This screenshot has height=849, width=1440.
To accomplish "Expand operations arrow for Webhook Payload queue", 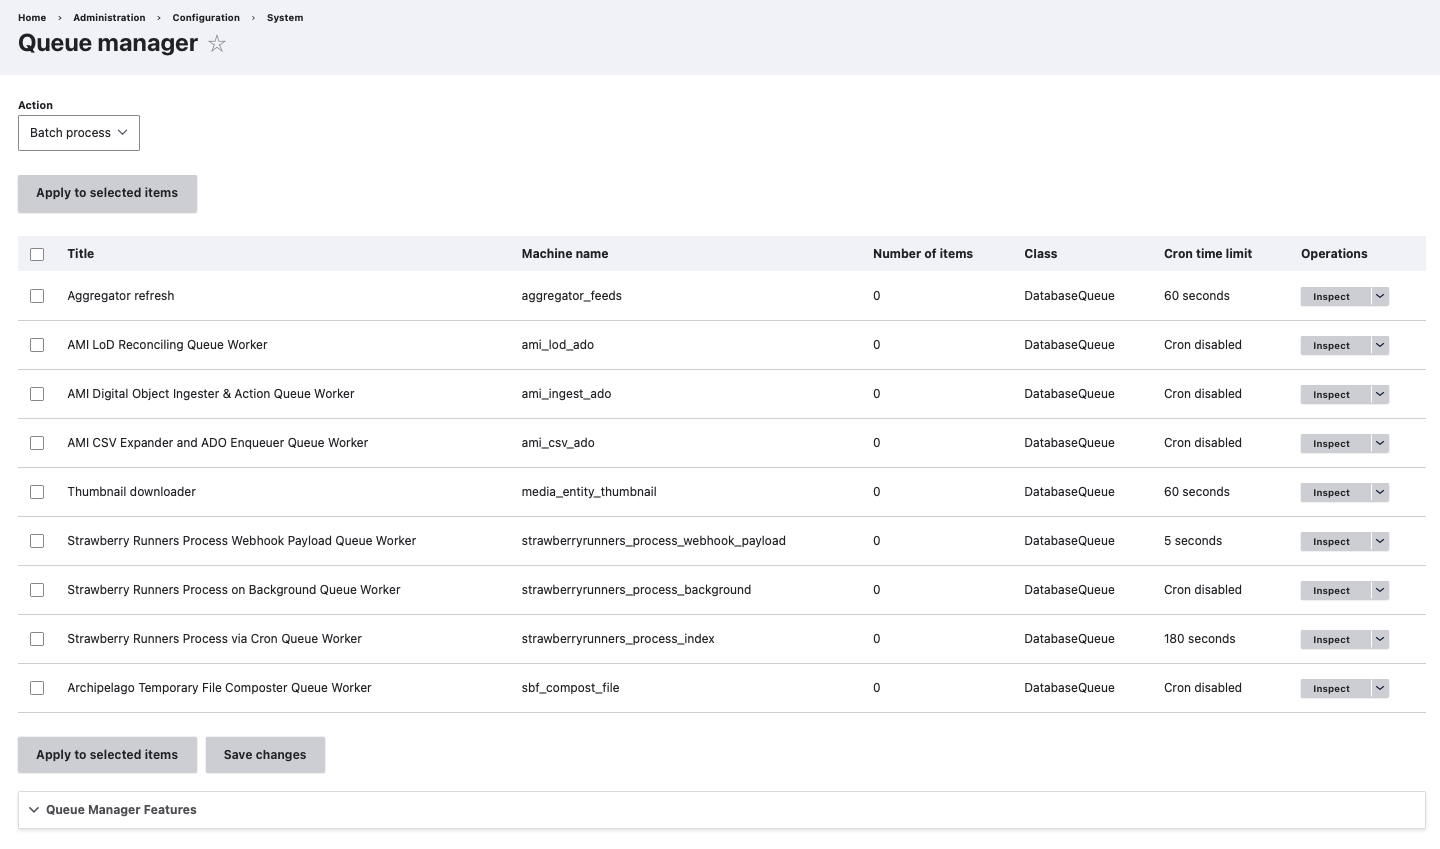I will pos(1380,541).
